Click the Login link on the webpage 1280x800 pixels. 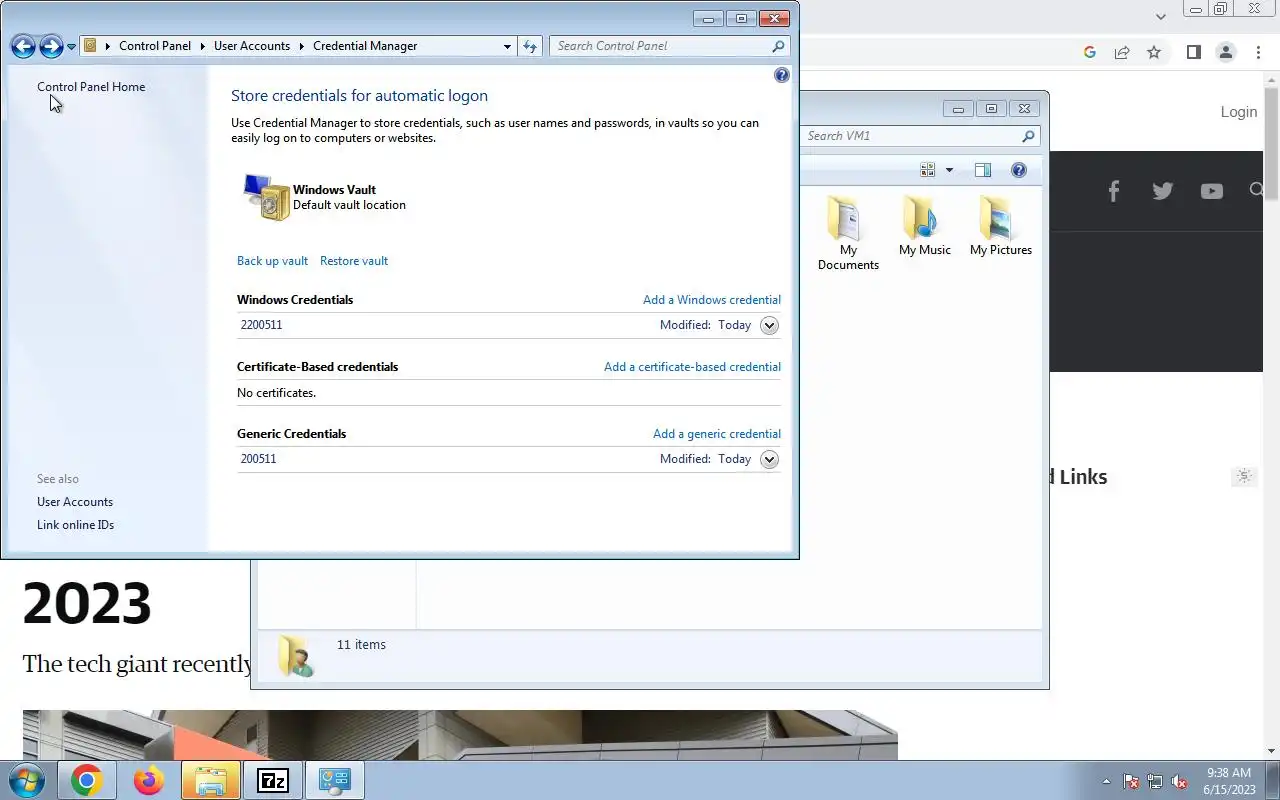point(1239,112)
